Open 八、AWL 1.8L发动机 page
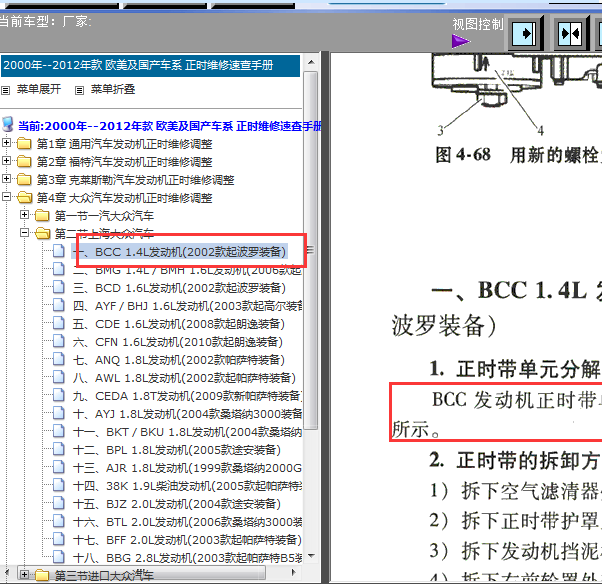The height and width of the screenshot is (584, 602). [184, 378]
